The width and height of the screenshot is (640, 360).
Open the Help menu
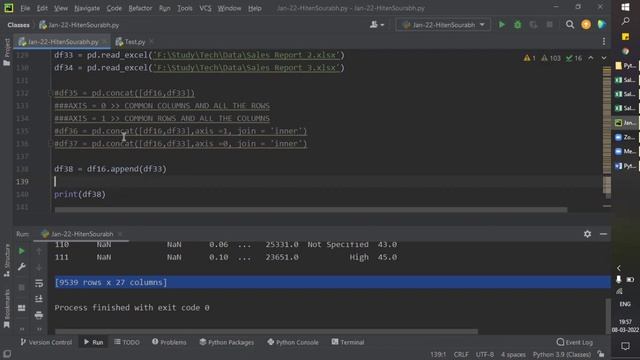pyautogui.click(x=255, y=8)
